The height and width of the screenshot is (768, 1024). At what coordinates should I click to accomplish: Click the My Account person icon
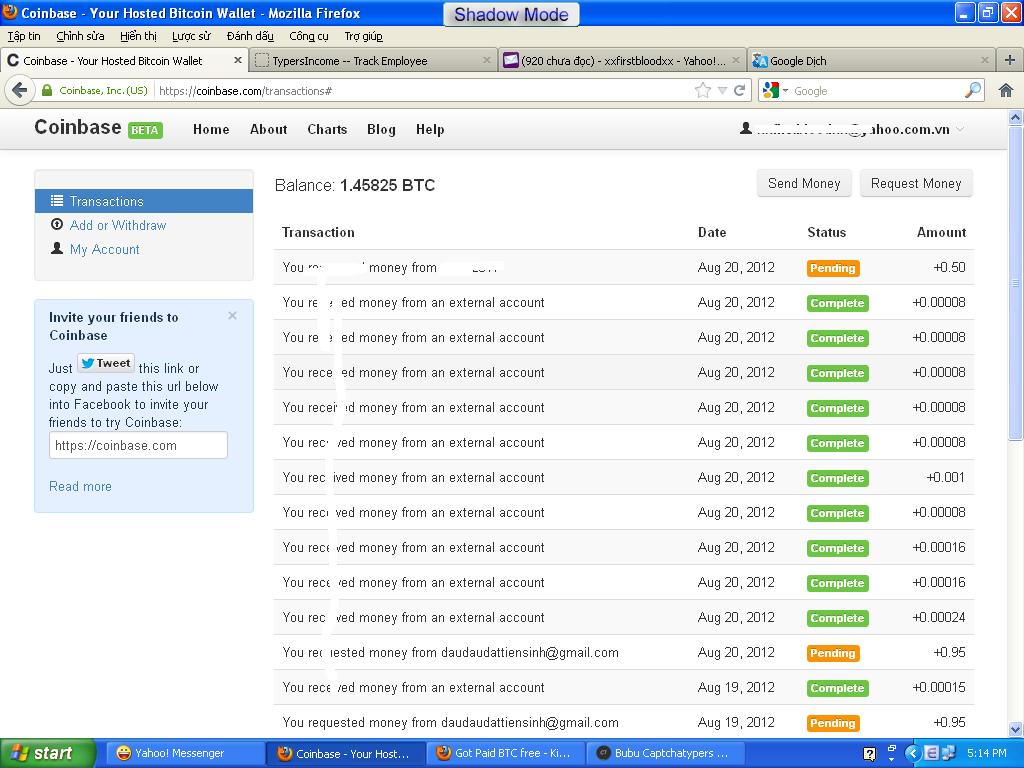pyautogui.click(x=57, y=248)
